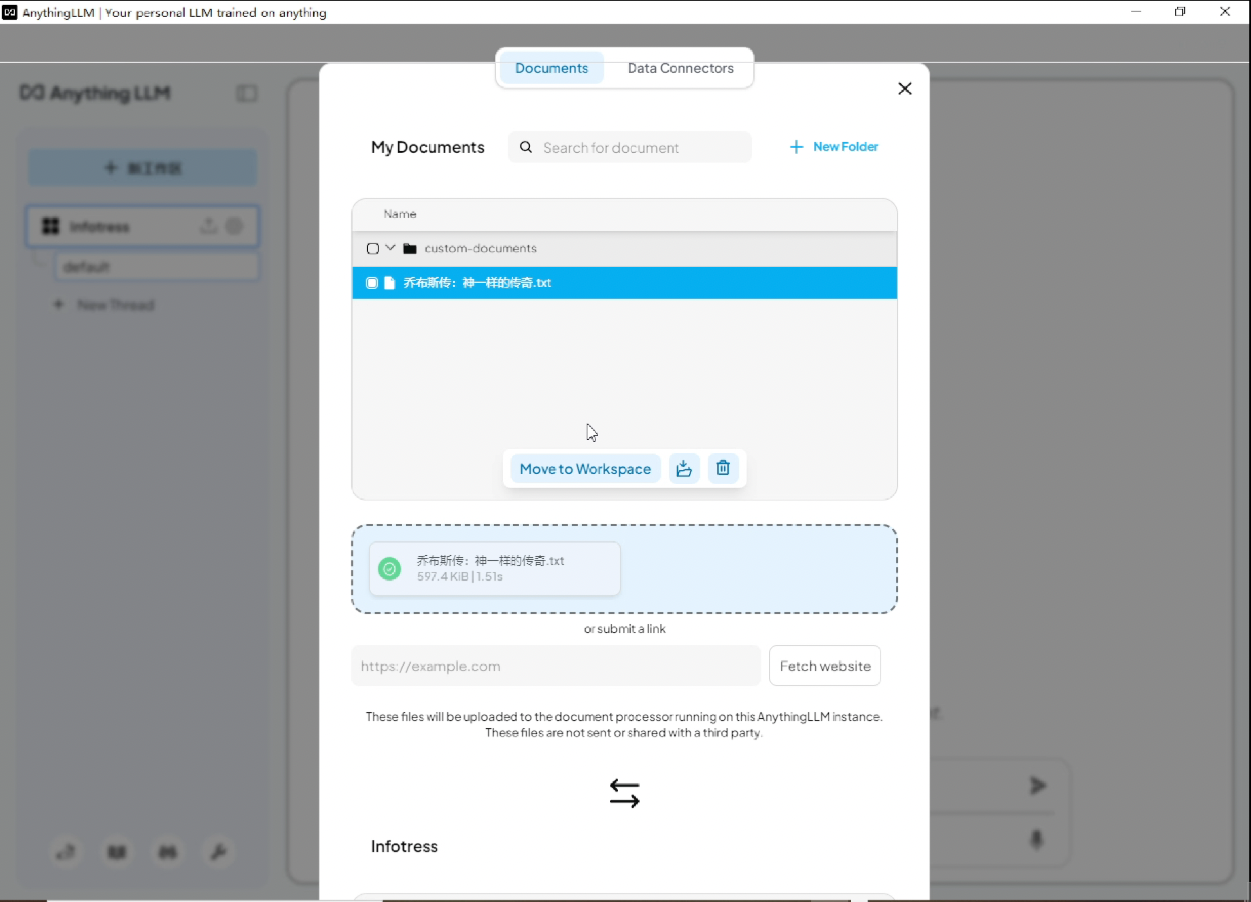This screenshot has width=1251, height=902.
Task: Open settings with the wrench icon
Action: coord(217,852)
